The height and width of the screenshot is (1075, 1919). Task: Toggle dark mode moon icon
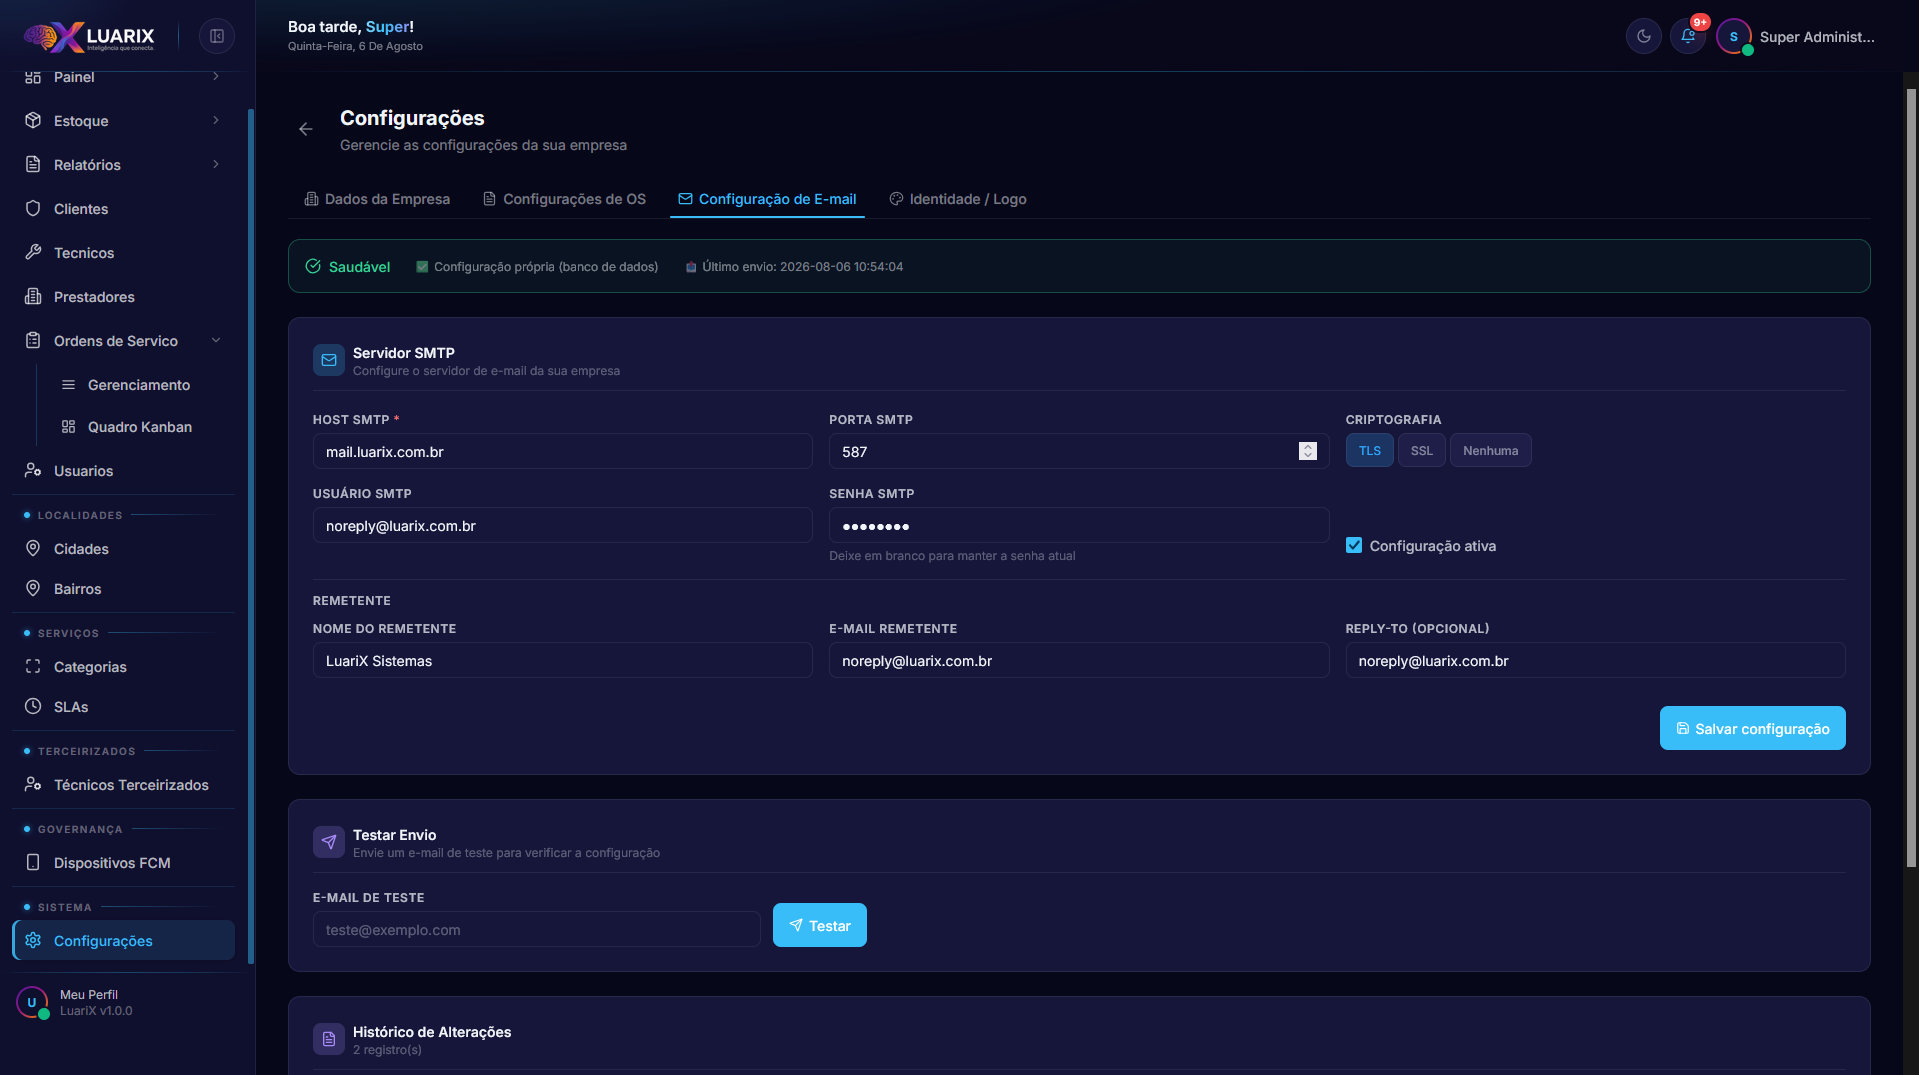1644,36
